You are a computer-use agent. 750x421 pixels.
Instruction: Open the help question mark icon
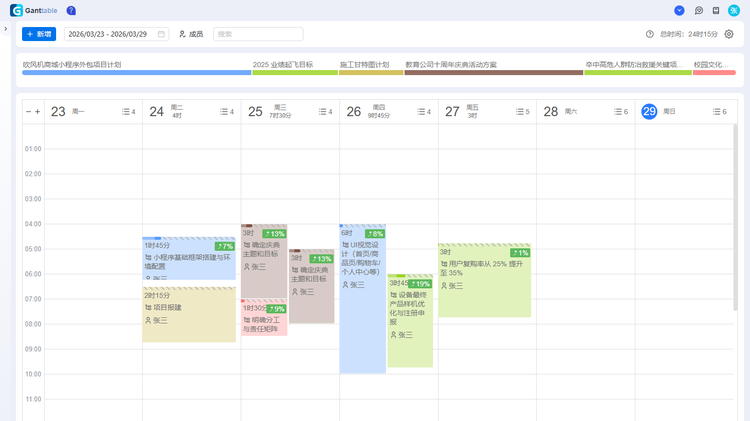tap(71, 10)
